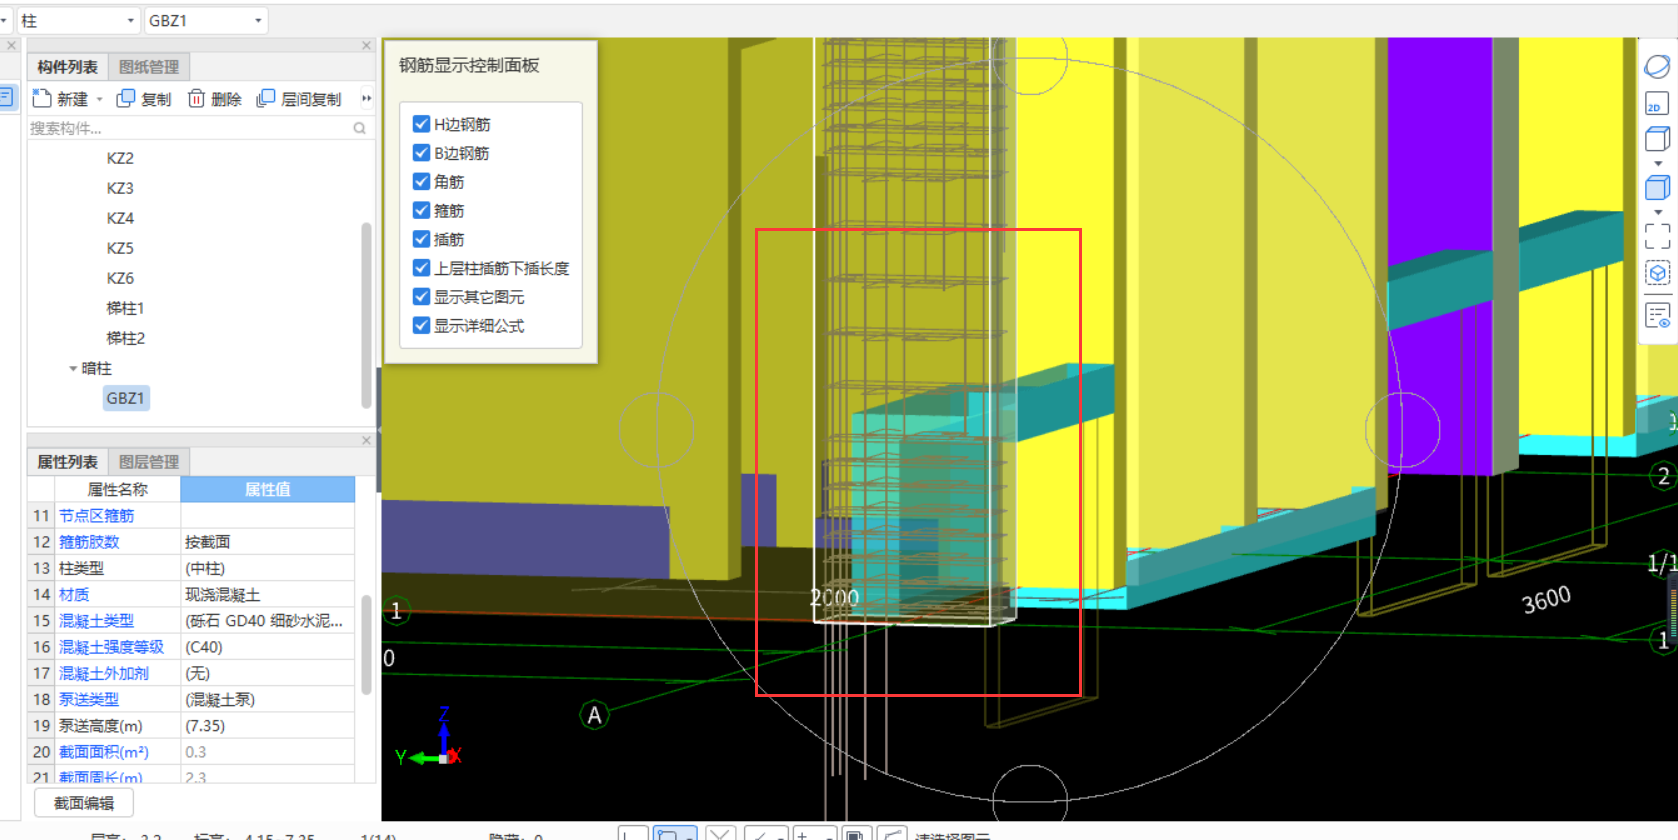Switch to 属性列表 tab
The image size is (1678, 840).
pyautogui.click(x=67, y=462)
